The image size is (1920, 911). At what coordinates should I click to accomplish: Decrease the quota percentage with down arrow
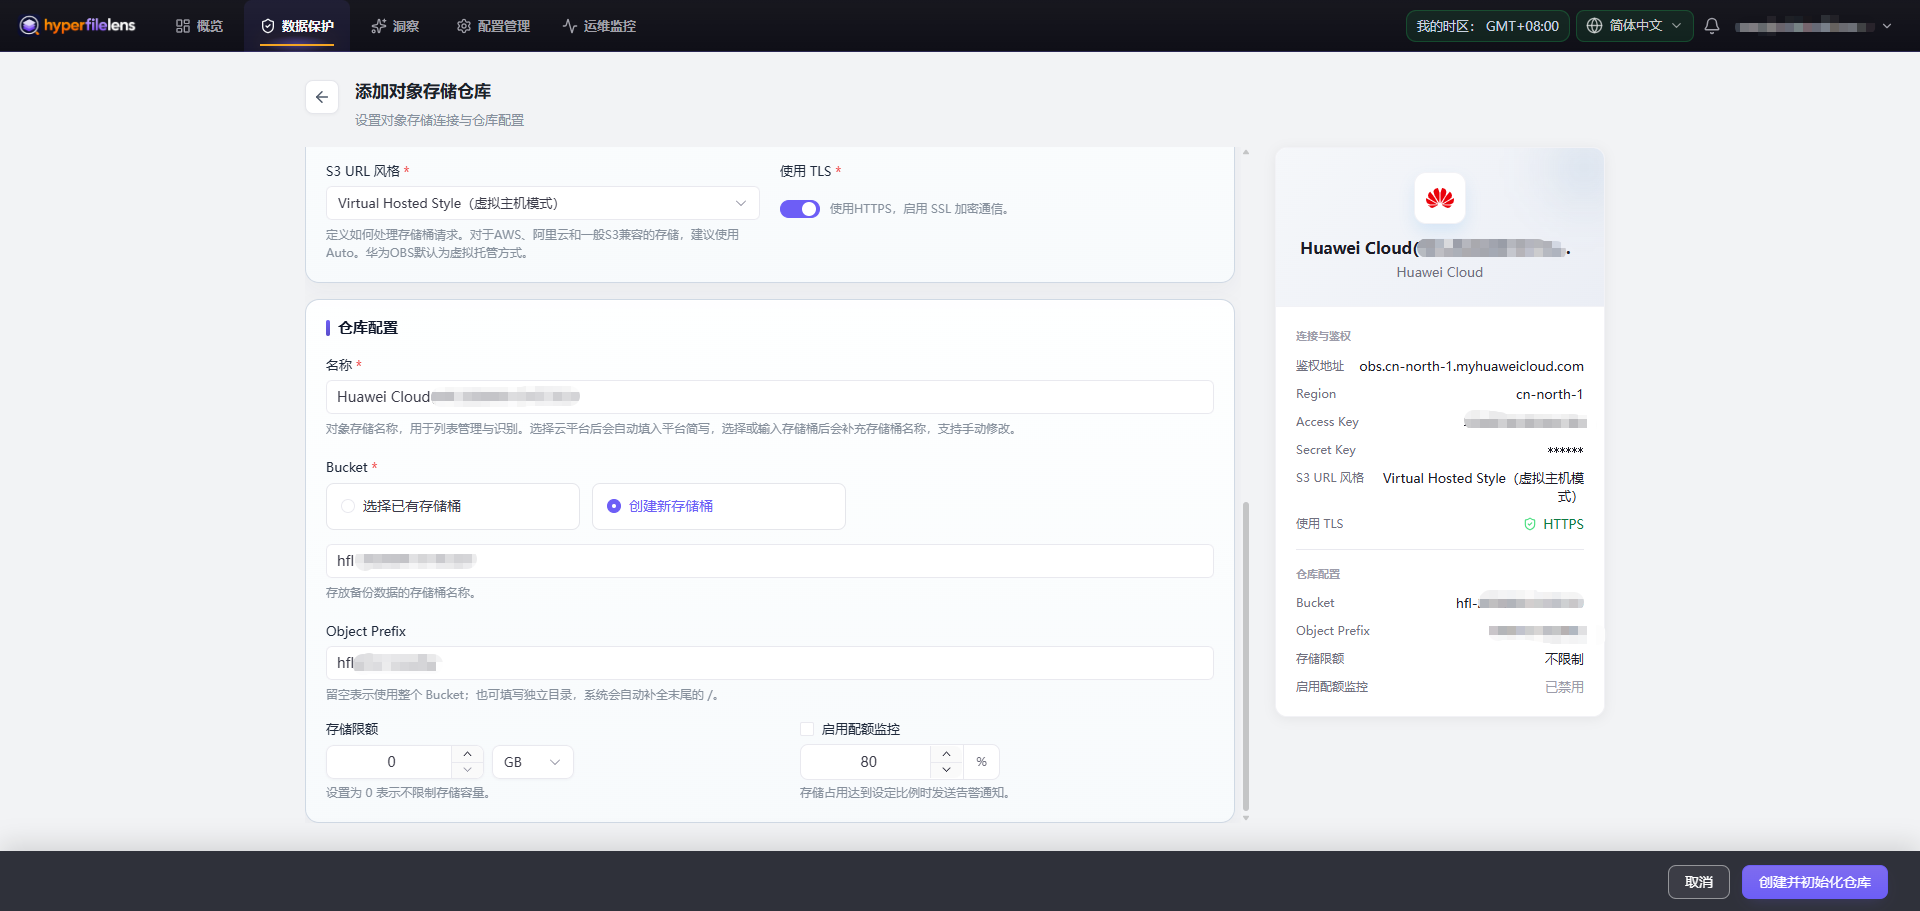coord(946,770)
